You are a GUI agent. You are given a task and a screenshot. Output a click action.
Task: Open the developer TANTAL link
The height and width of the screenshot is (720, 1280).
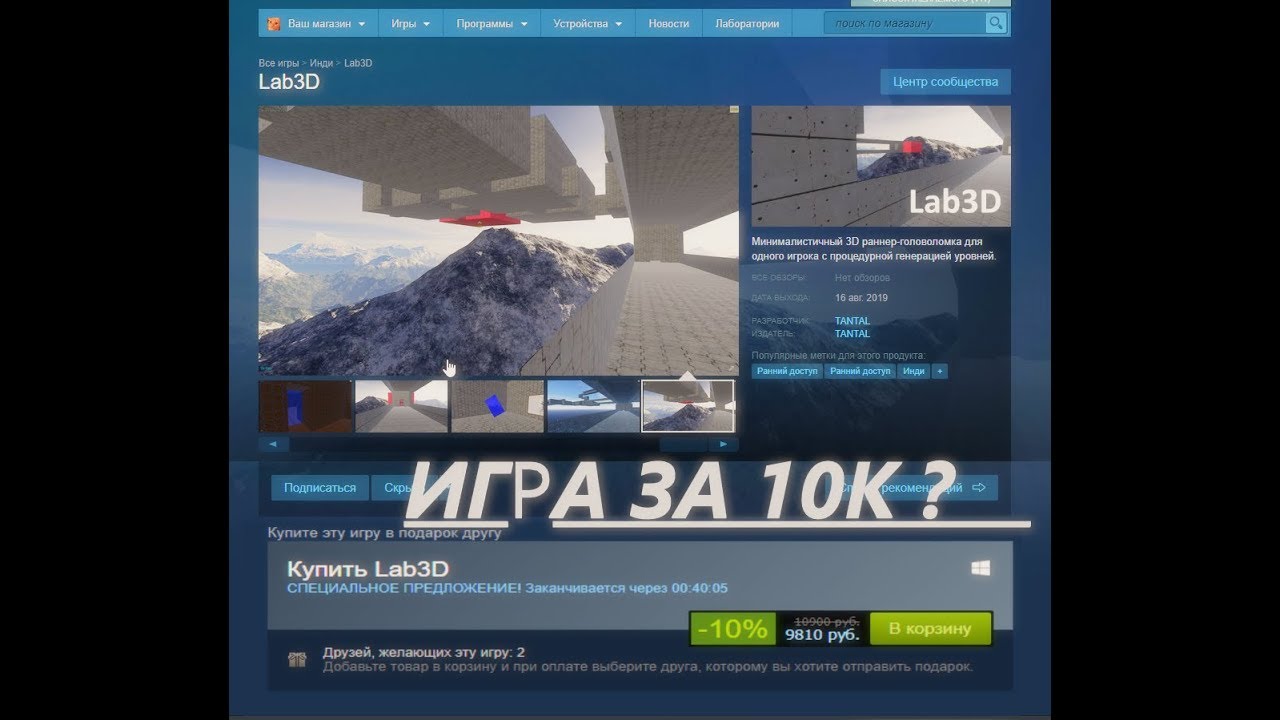coord(852,321)
